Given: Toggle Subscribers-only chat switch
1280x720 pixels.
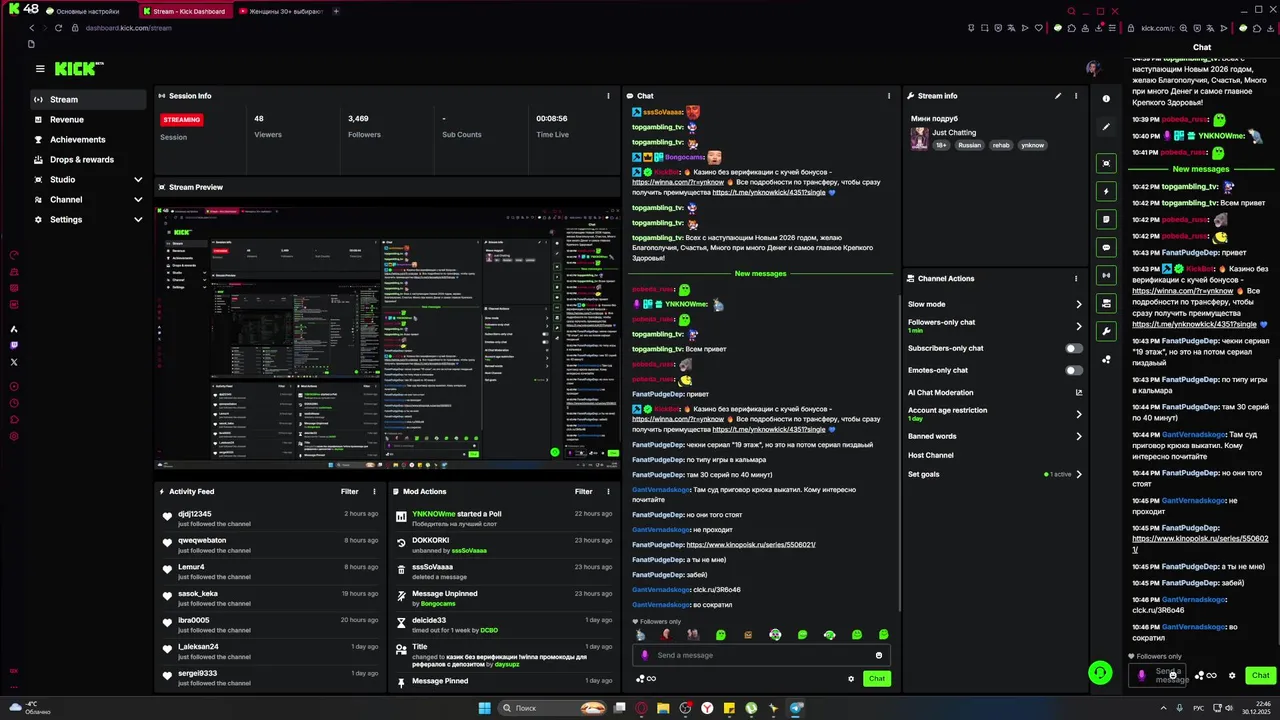Looking at the screenshot, I should click(1074, 349).
